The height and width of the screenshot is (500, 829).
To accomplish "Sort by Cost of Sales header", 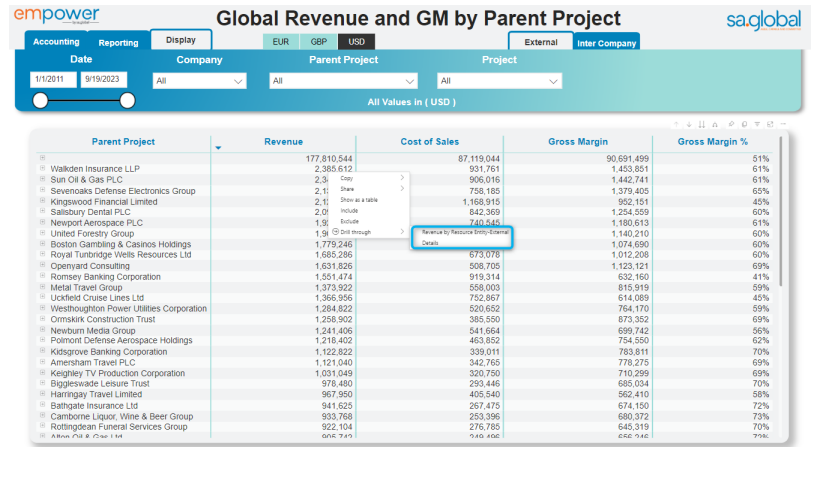I will coord(429,142).
